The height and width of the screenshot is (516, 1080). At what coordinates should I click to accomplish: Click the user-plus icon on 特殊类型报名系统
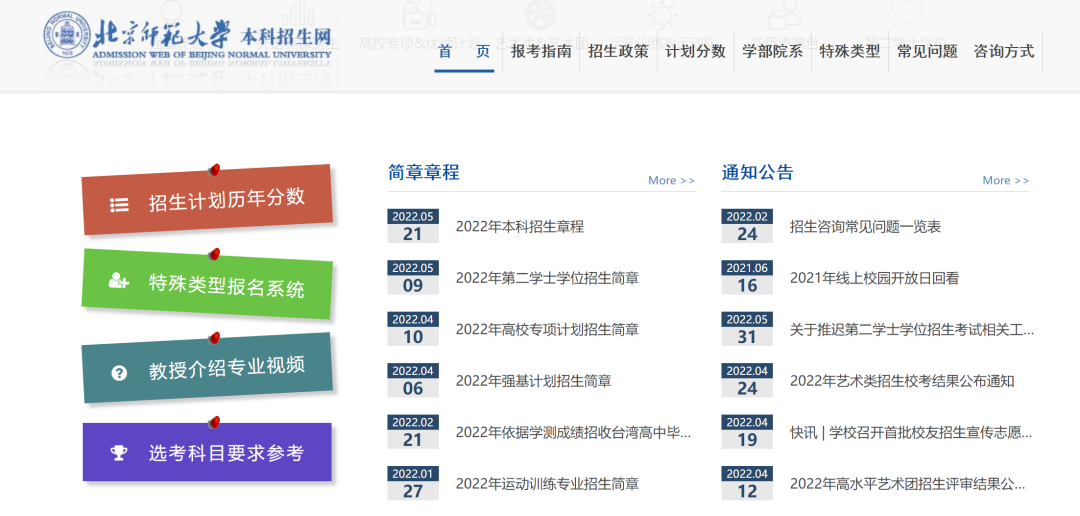click(x=119, y=281)
